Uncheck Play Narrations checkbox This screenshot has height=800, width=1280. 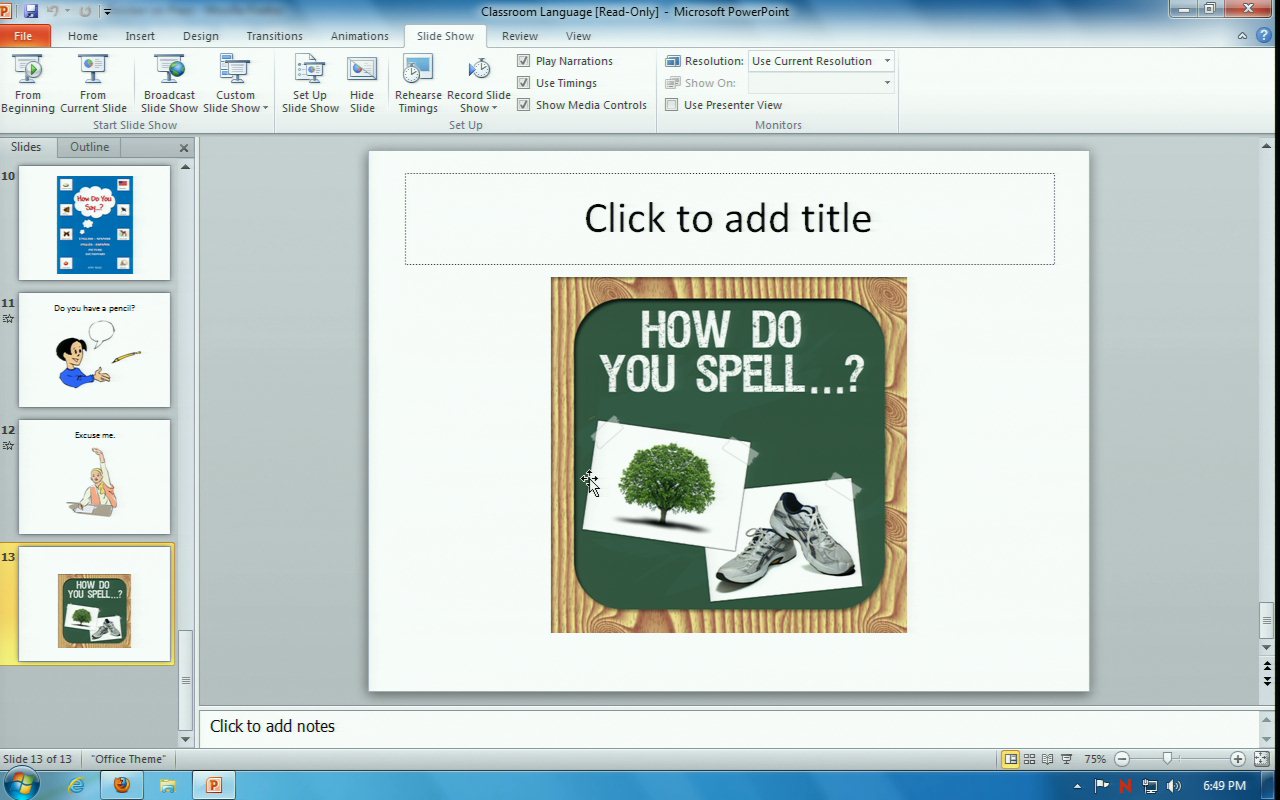(x=524, y=61)
